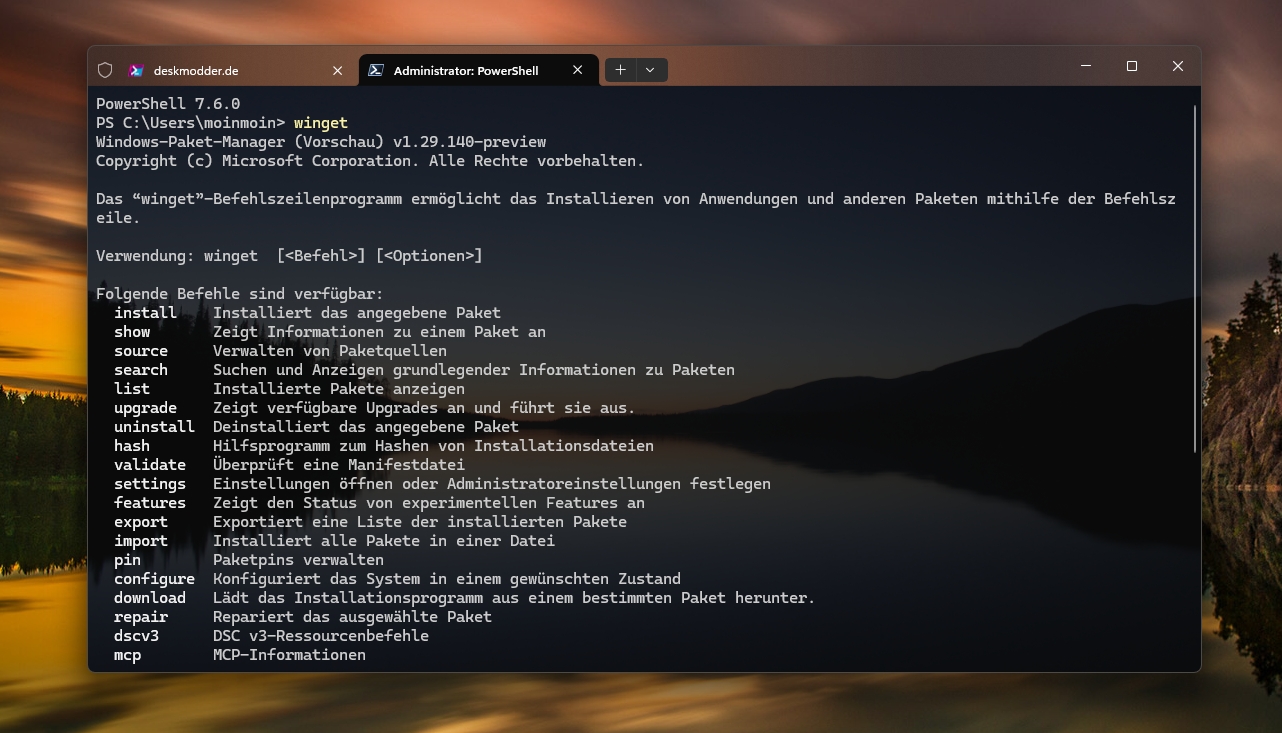This screenshot has width=1282, height=733.
Task: Click the configure command entry
Action: (x=154, y=579)
